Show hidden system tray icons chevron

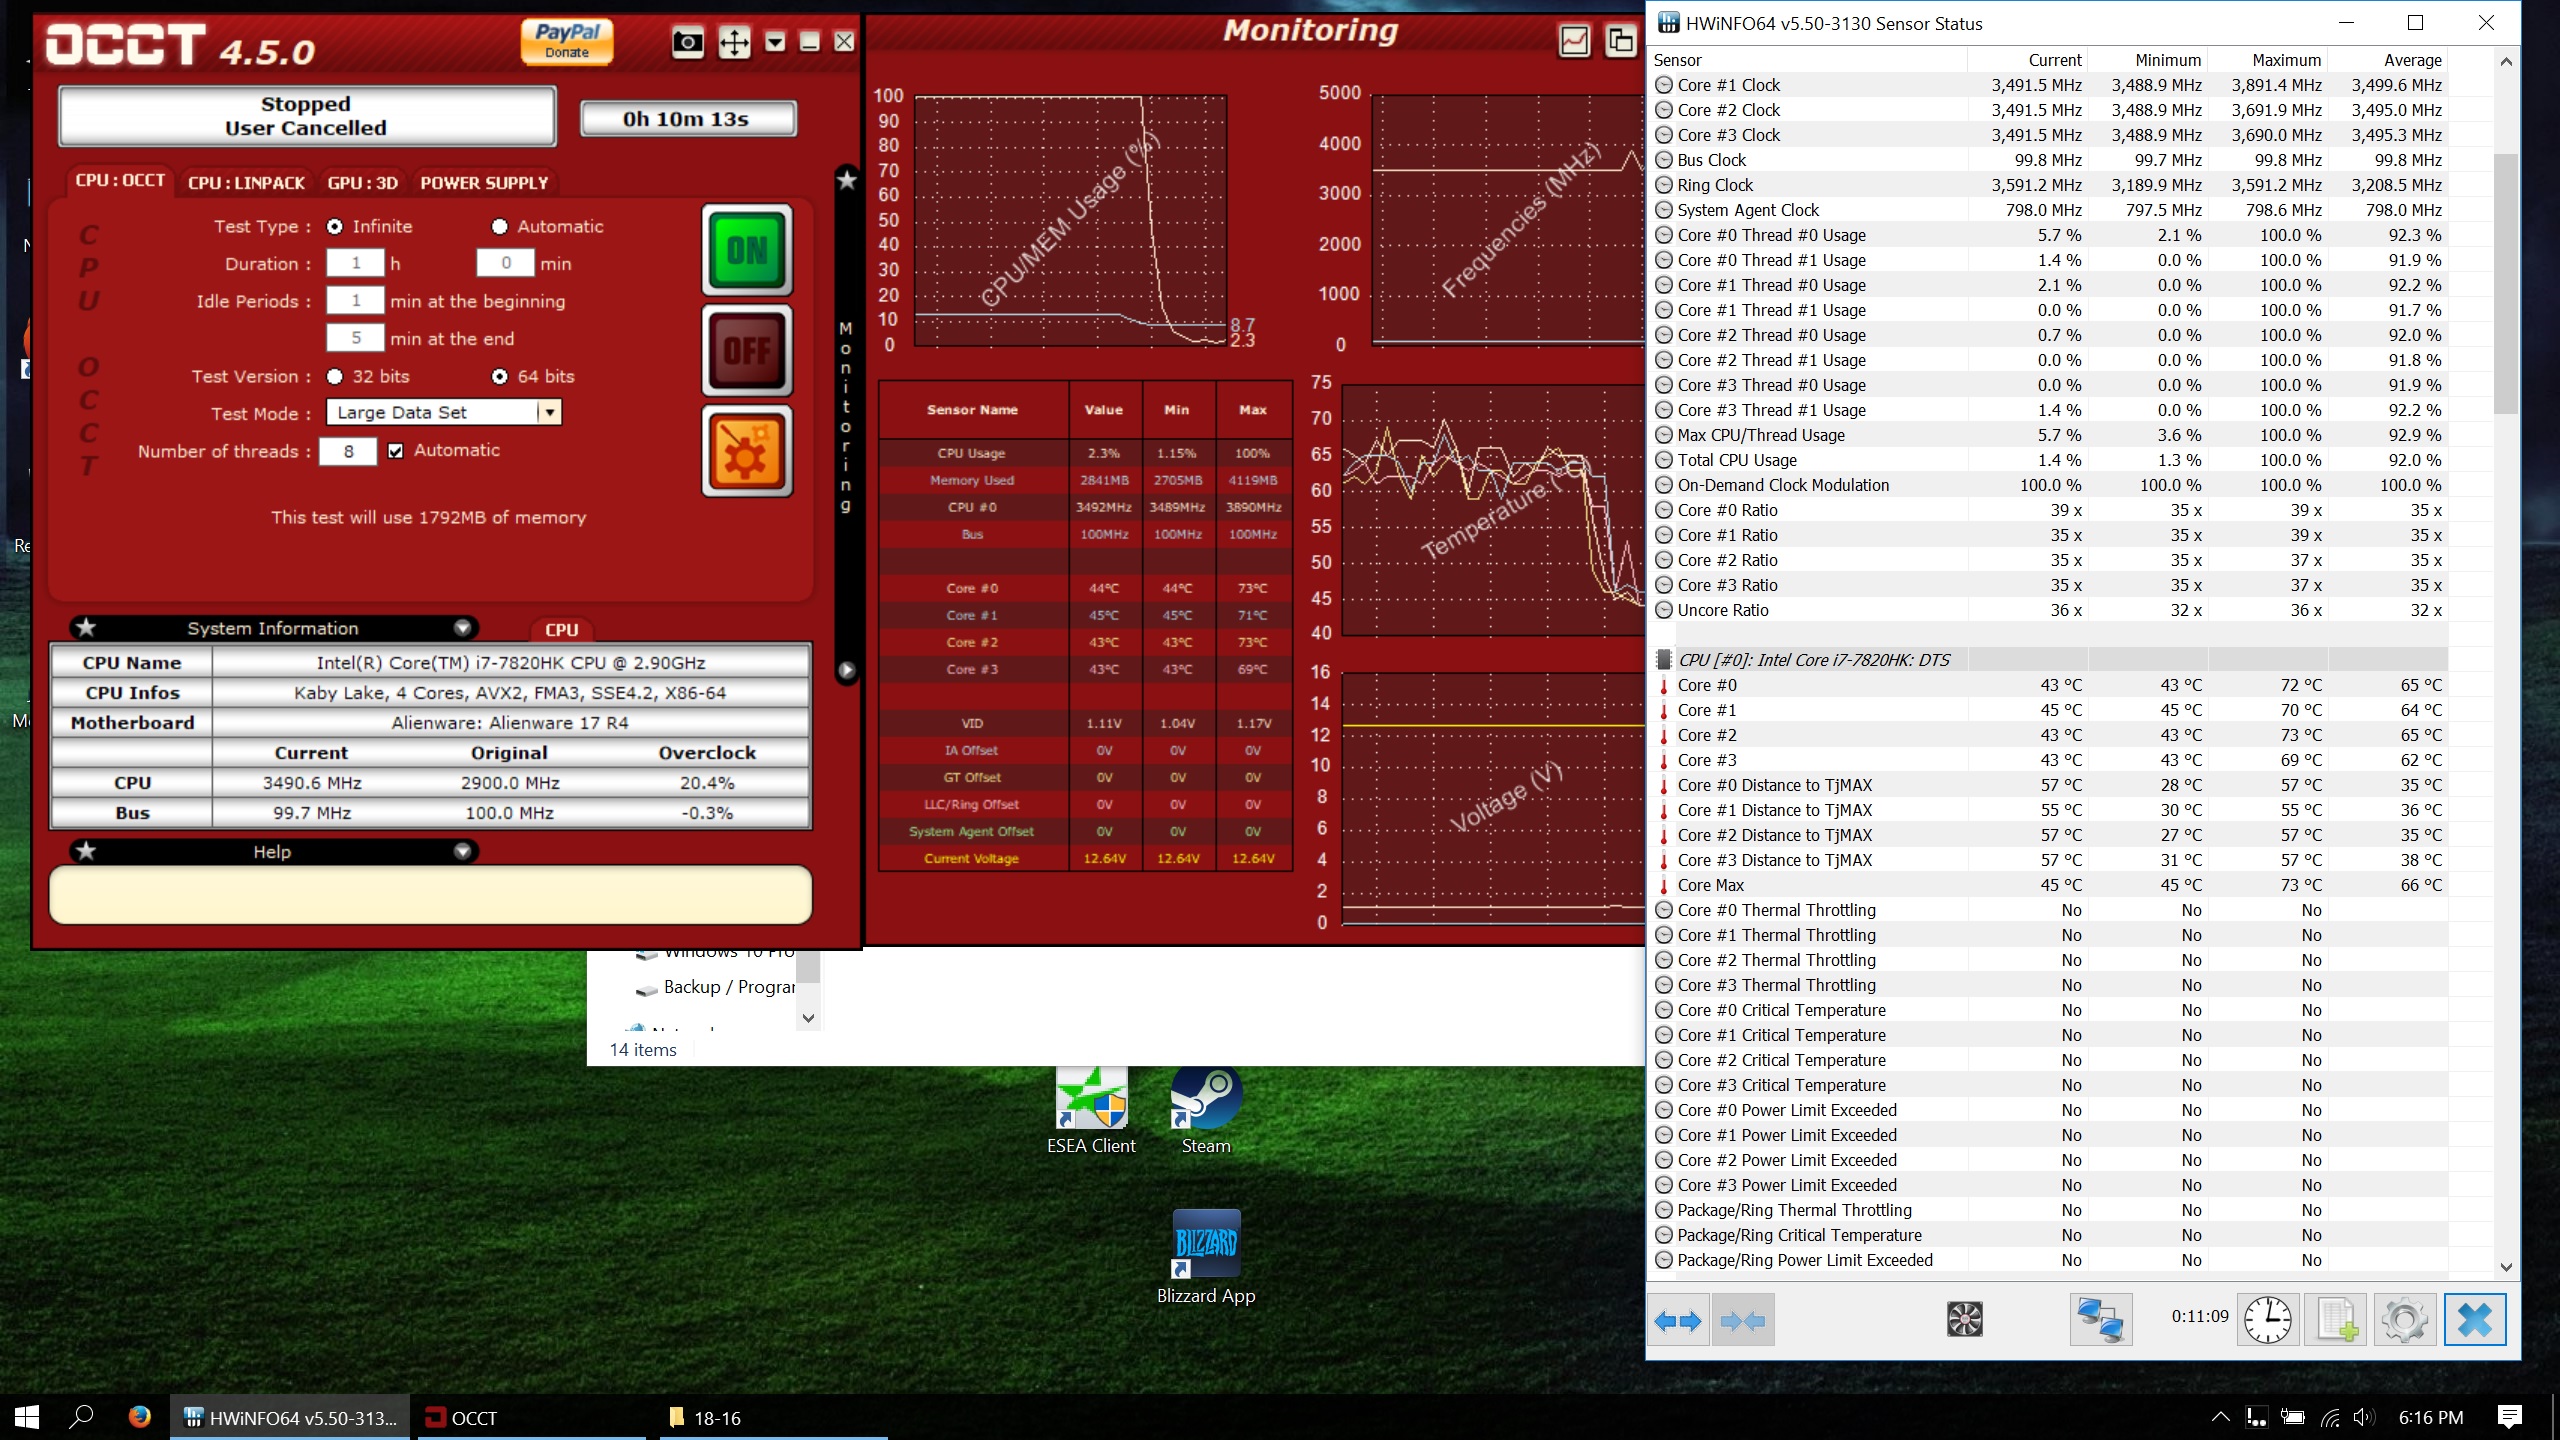click(x=2220, y=1417)
